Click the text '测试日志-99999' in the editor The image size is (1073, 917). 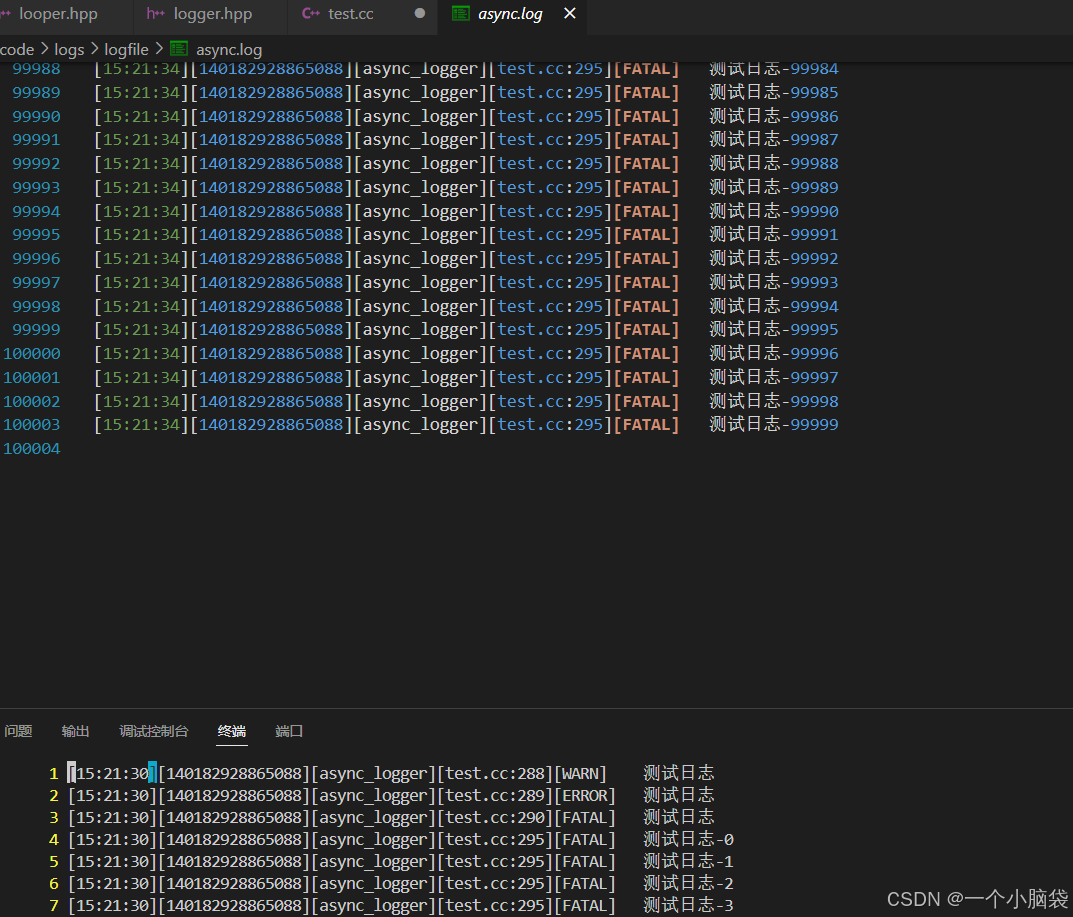point(773,424)
